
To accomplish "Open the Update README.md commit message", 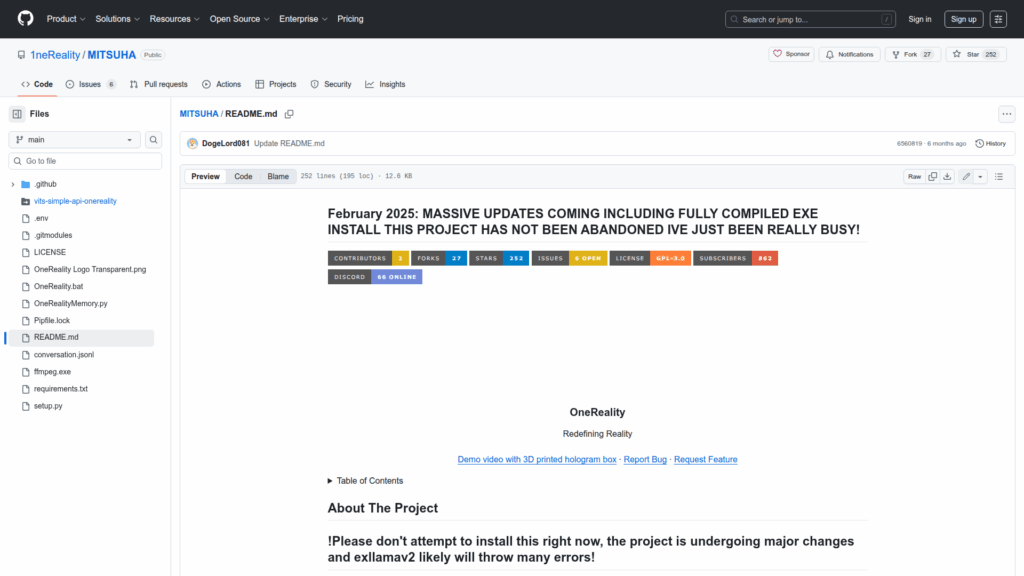I will click(x=289, y=144).
